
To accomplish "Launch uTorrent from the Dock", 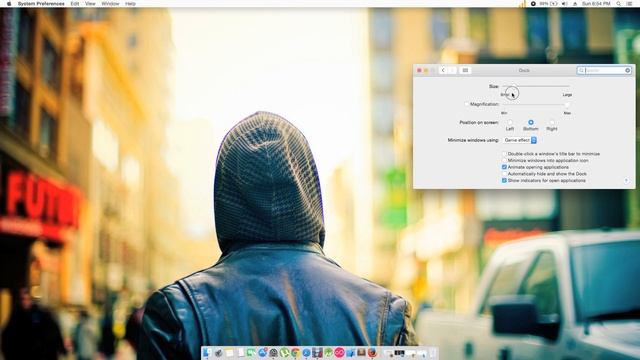I will [284, 352].
